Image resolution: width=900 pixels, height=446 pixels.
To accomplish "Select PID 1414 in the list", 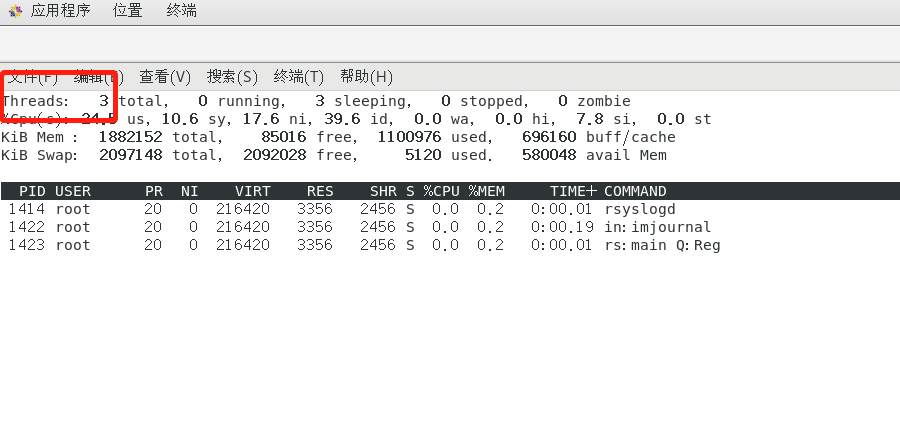I will tap(27, 209).
